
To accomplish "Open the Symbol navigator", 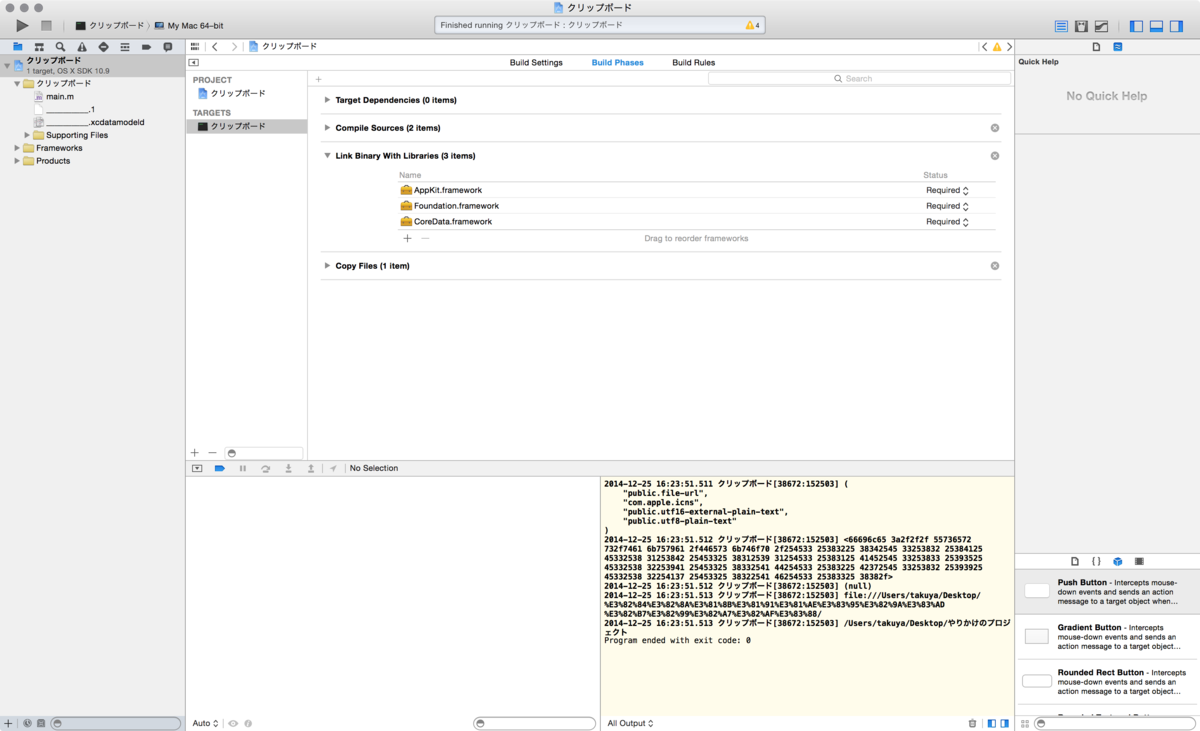I will point(39,47).
